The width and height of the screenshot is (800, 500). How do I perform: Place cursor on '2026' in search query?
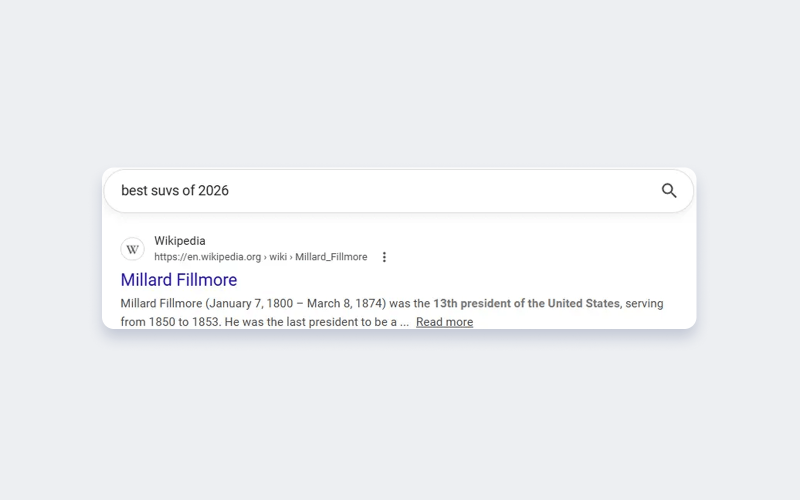coord(213,191)
